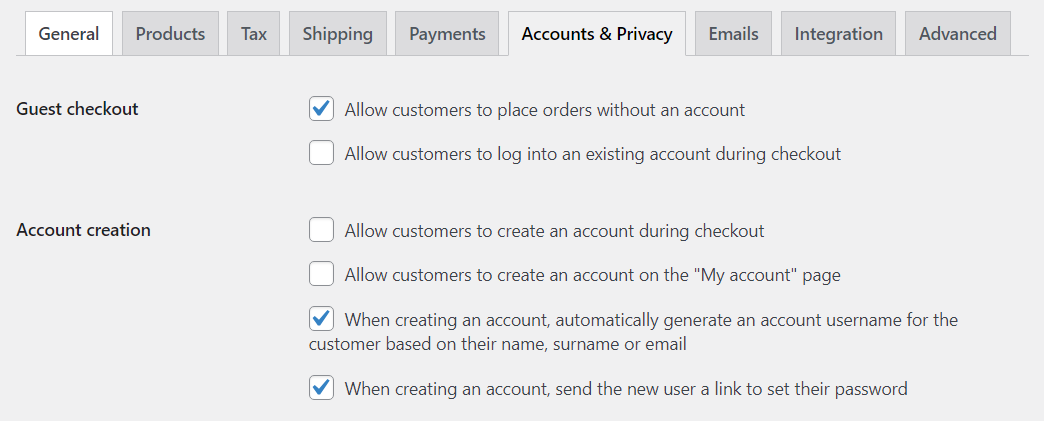Go to the Tax tab
Image resolution: width=1044 pixels, height=421 pixels.
(254, 34)
